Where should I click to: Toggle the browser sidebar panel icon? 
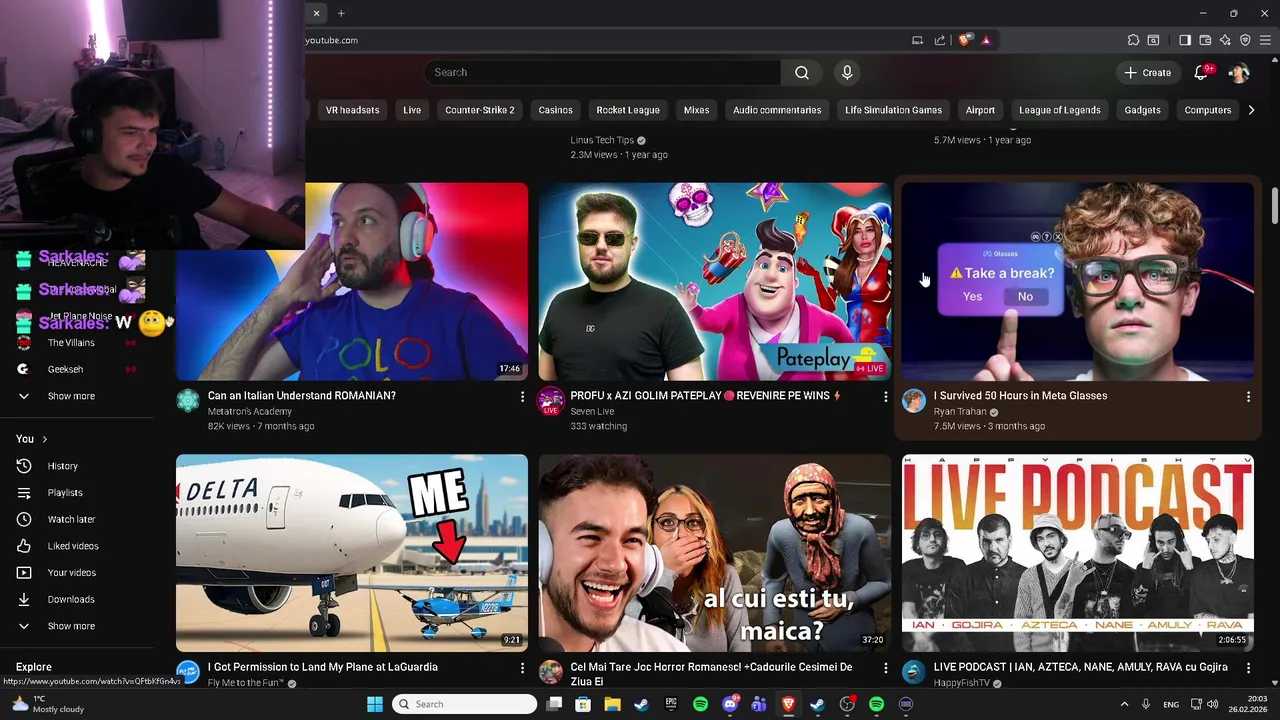[x=1185, y=40]
